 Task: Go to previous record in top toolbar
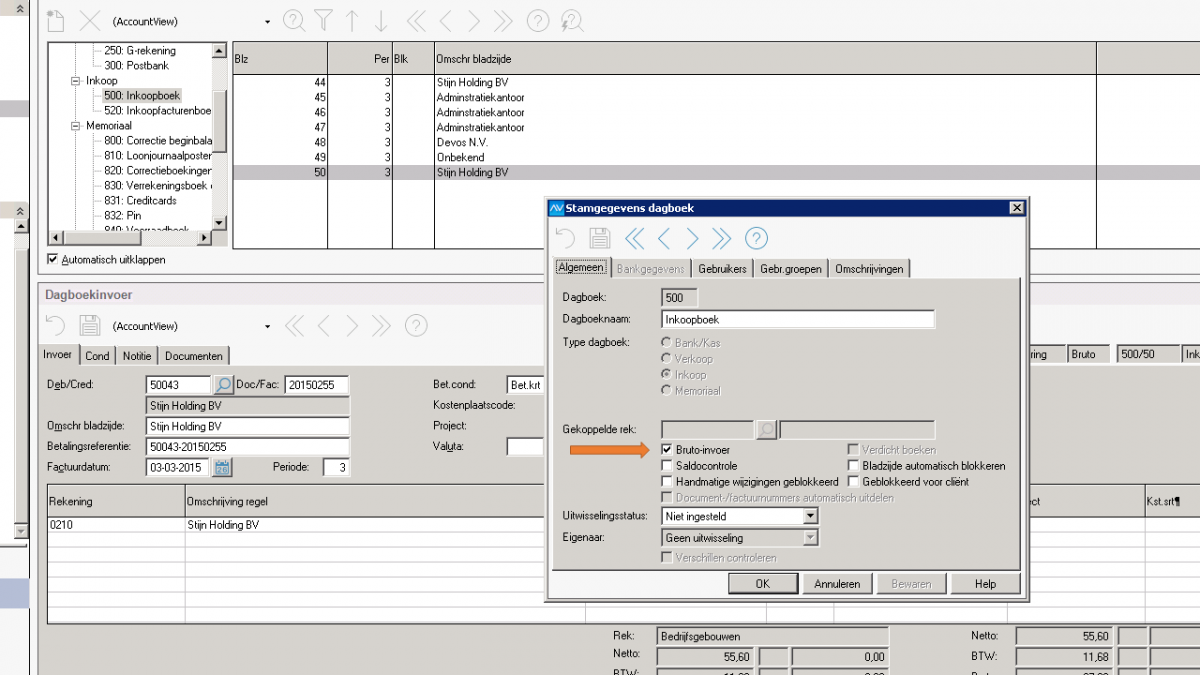pos(445,20)
